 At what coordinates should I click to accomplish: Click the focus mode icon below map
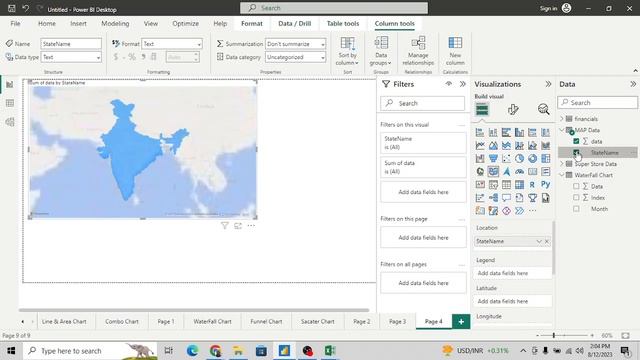click(238, 226)
